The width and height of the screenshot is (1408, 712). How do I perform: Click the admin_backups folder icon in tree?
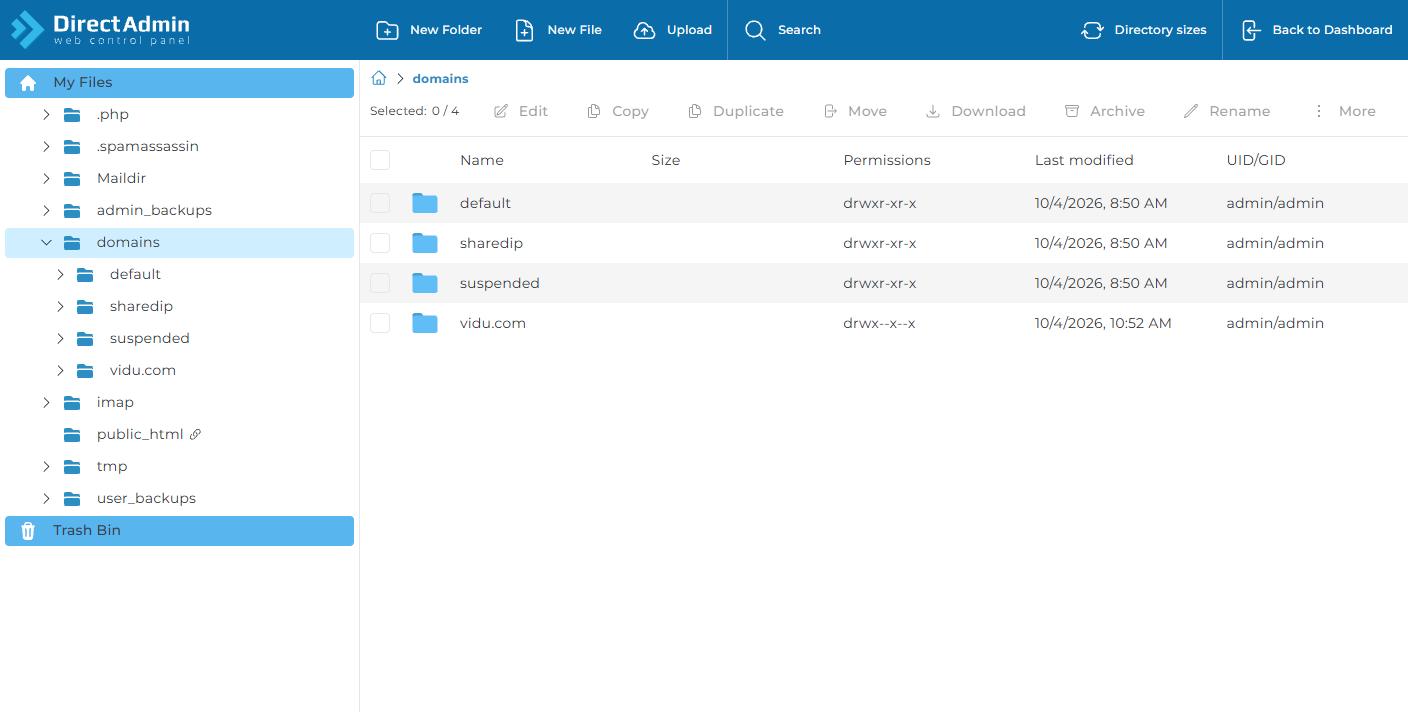(72, 211)
